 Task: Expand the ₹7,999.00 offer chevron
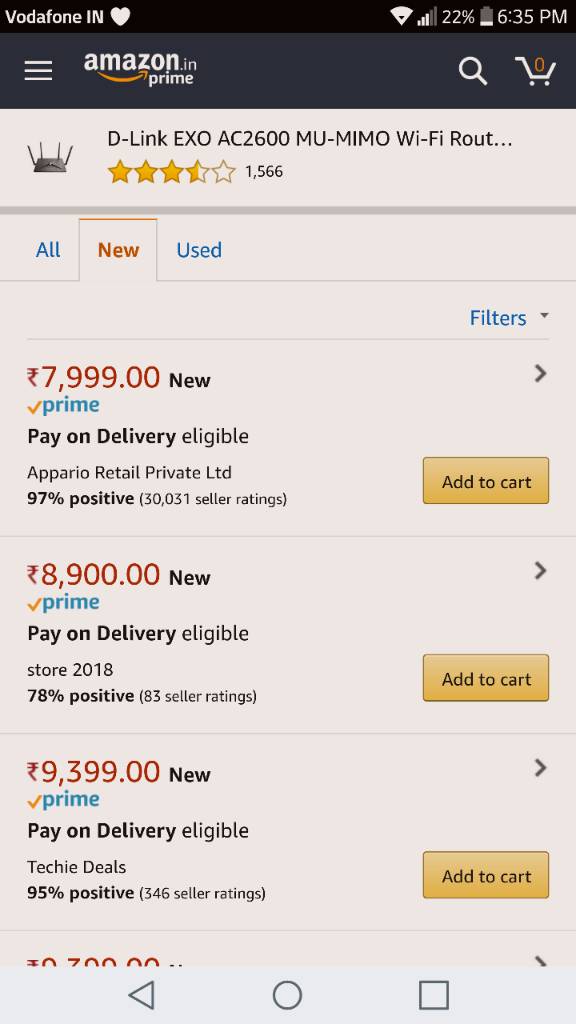point(540,374)
